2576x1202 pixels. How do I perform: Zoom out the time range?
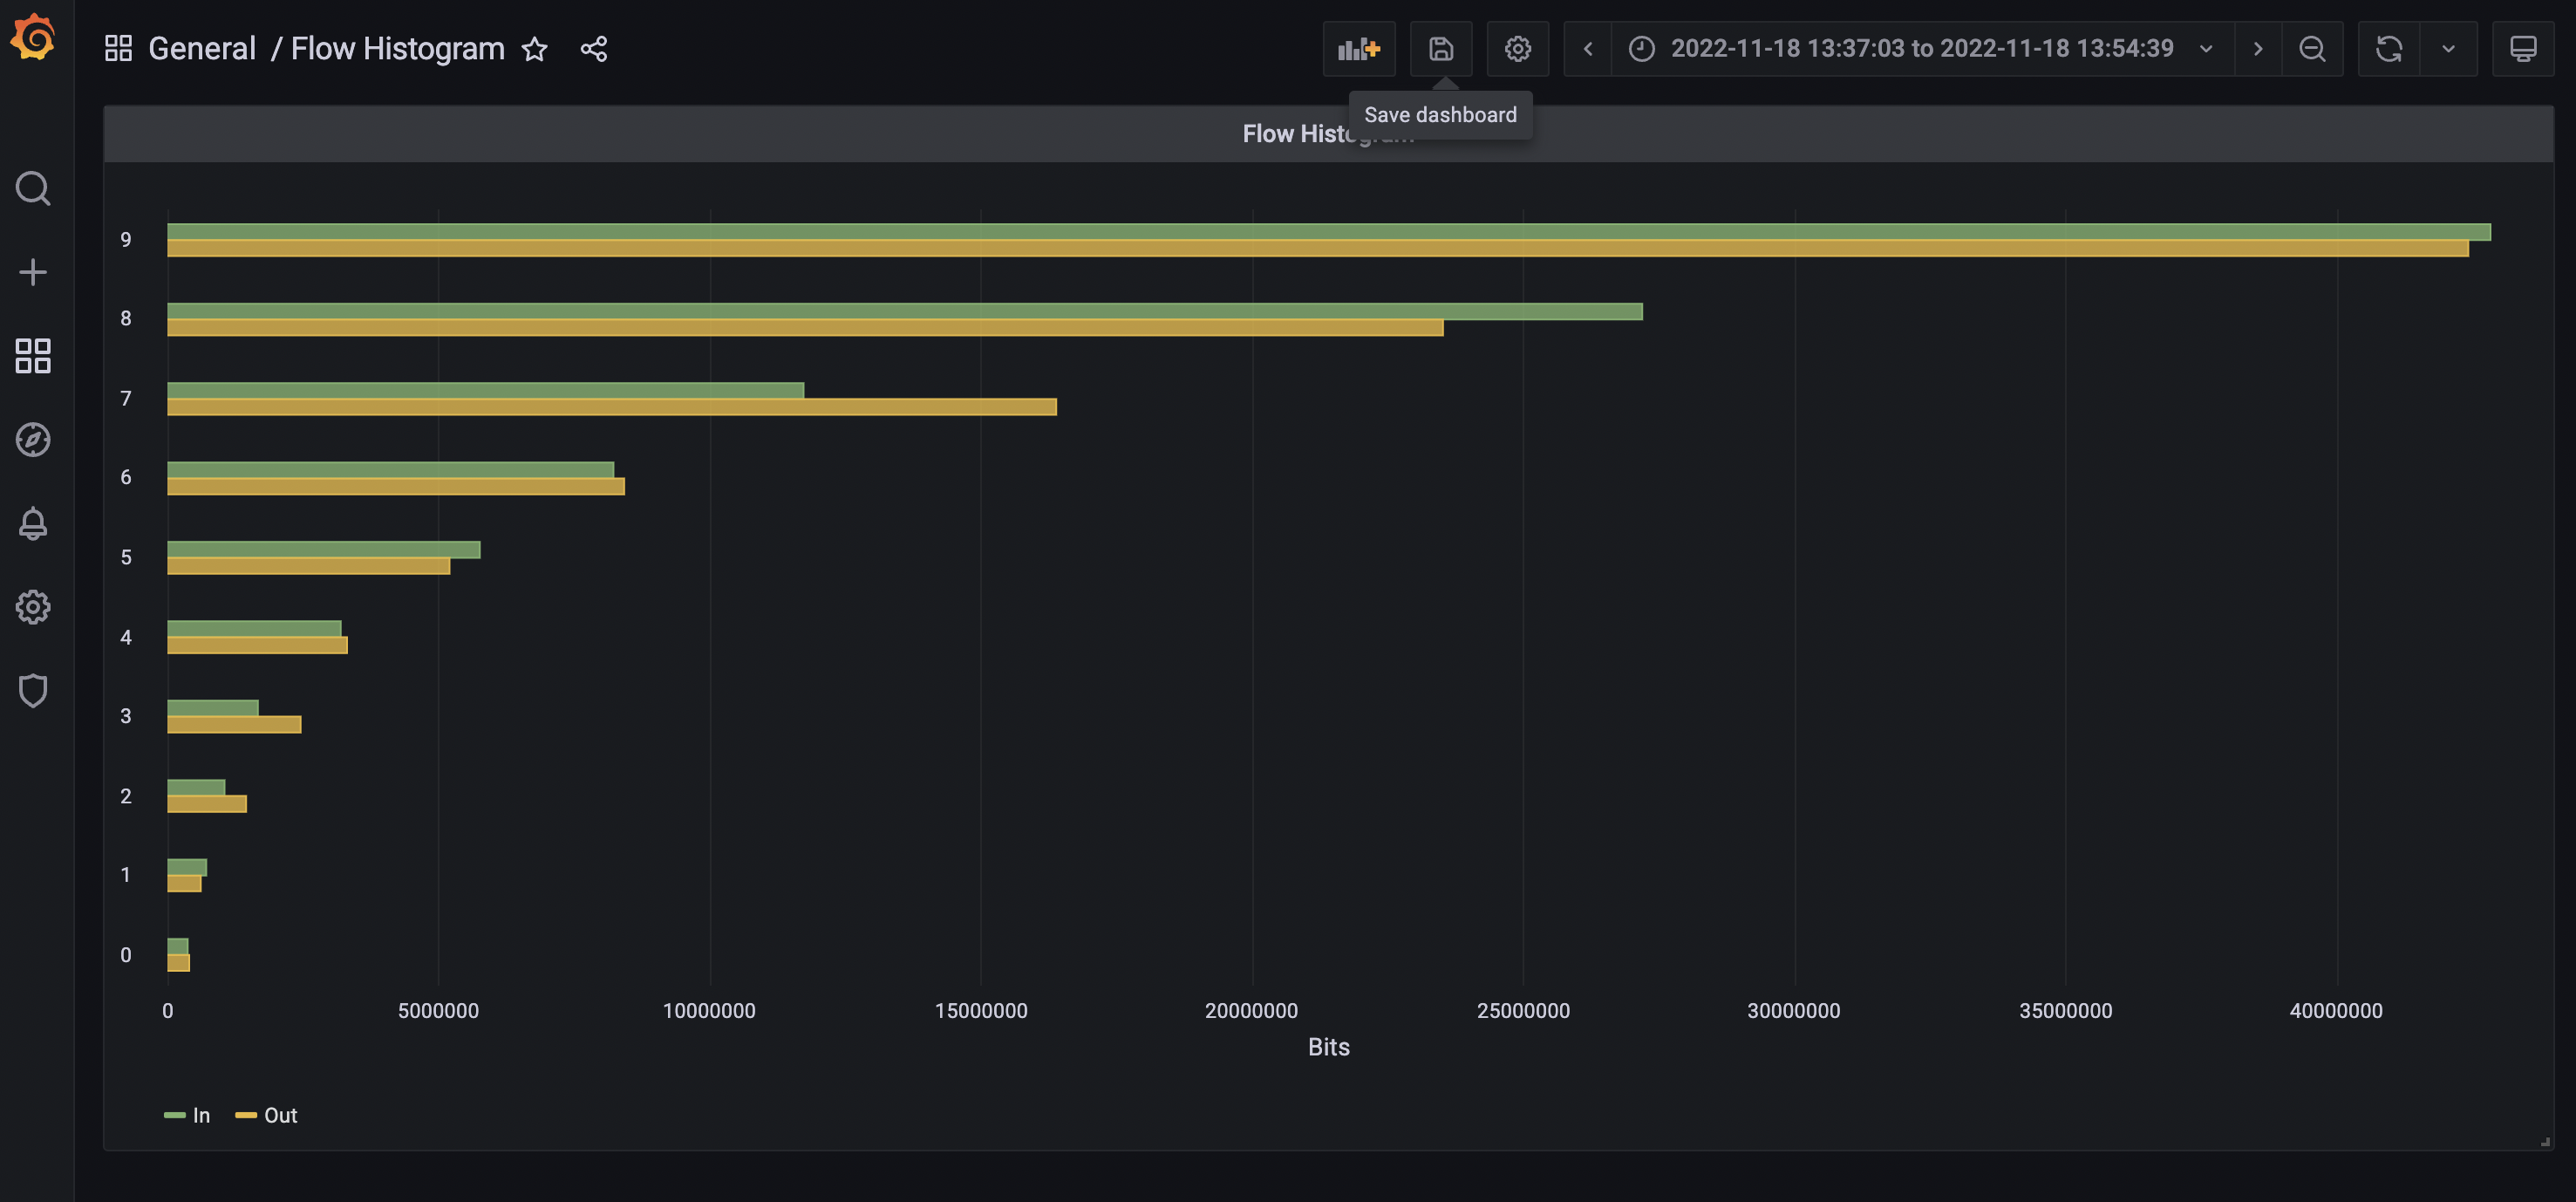click(x=2312, y=48)
